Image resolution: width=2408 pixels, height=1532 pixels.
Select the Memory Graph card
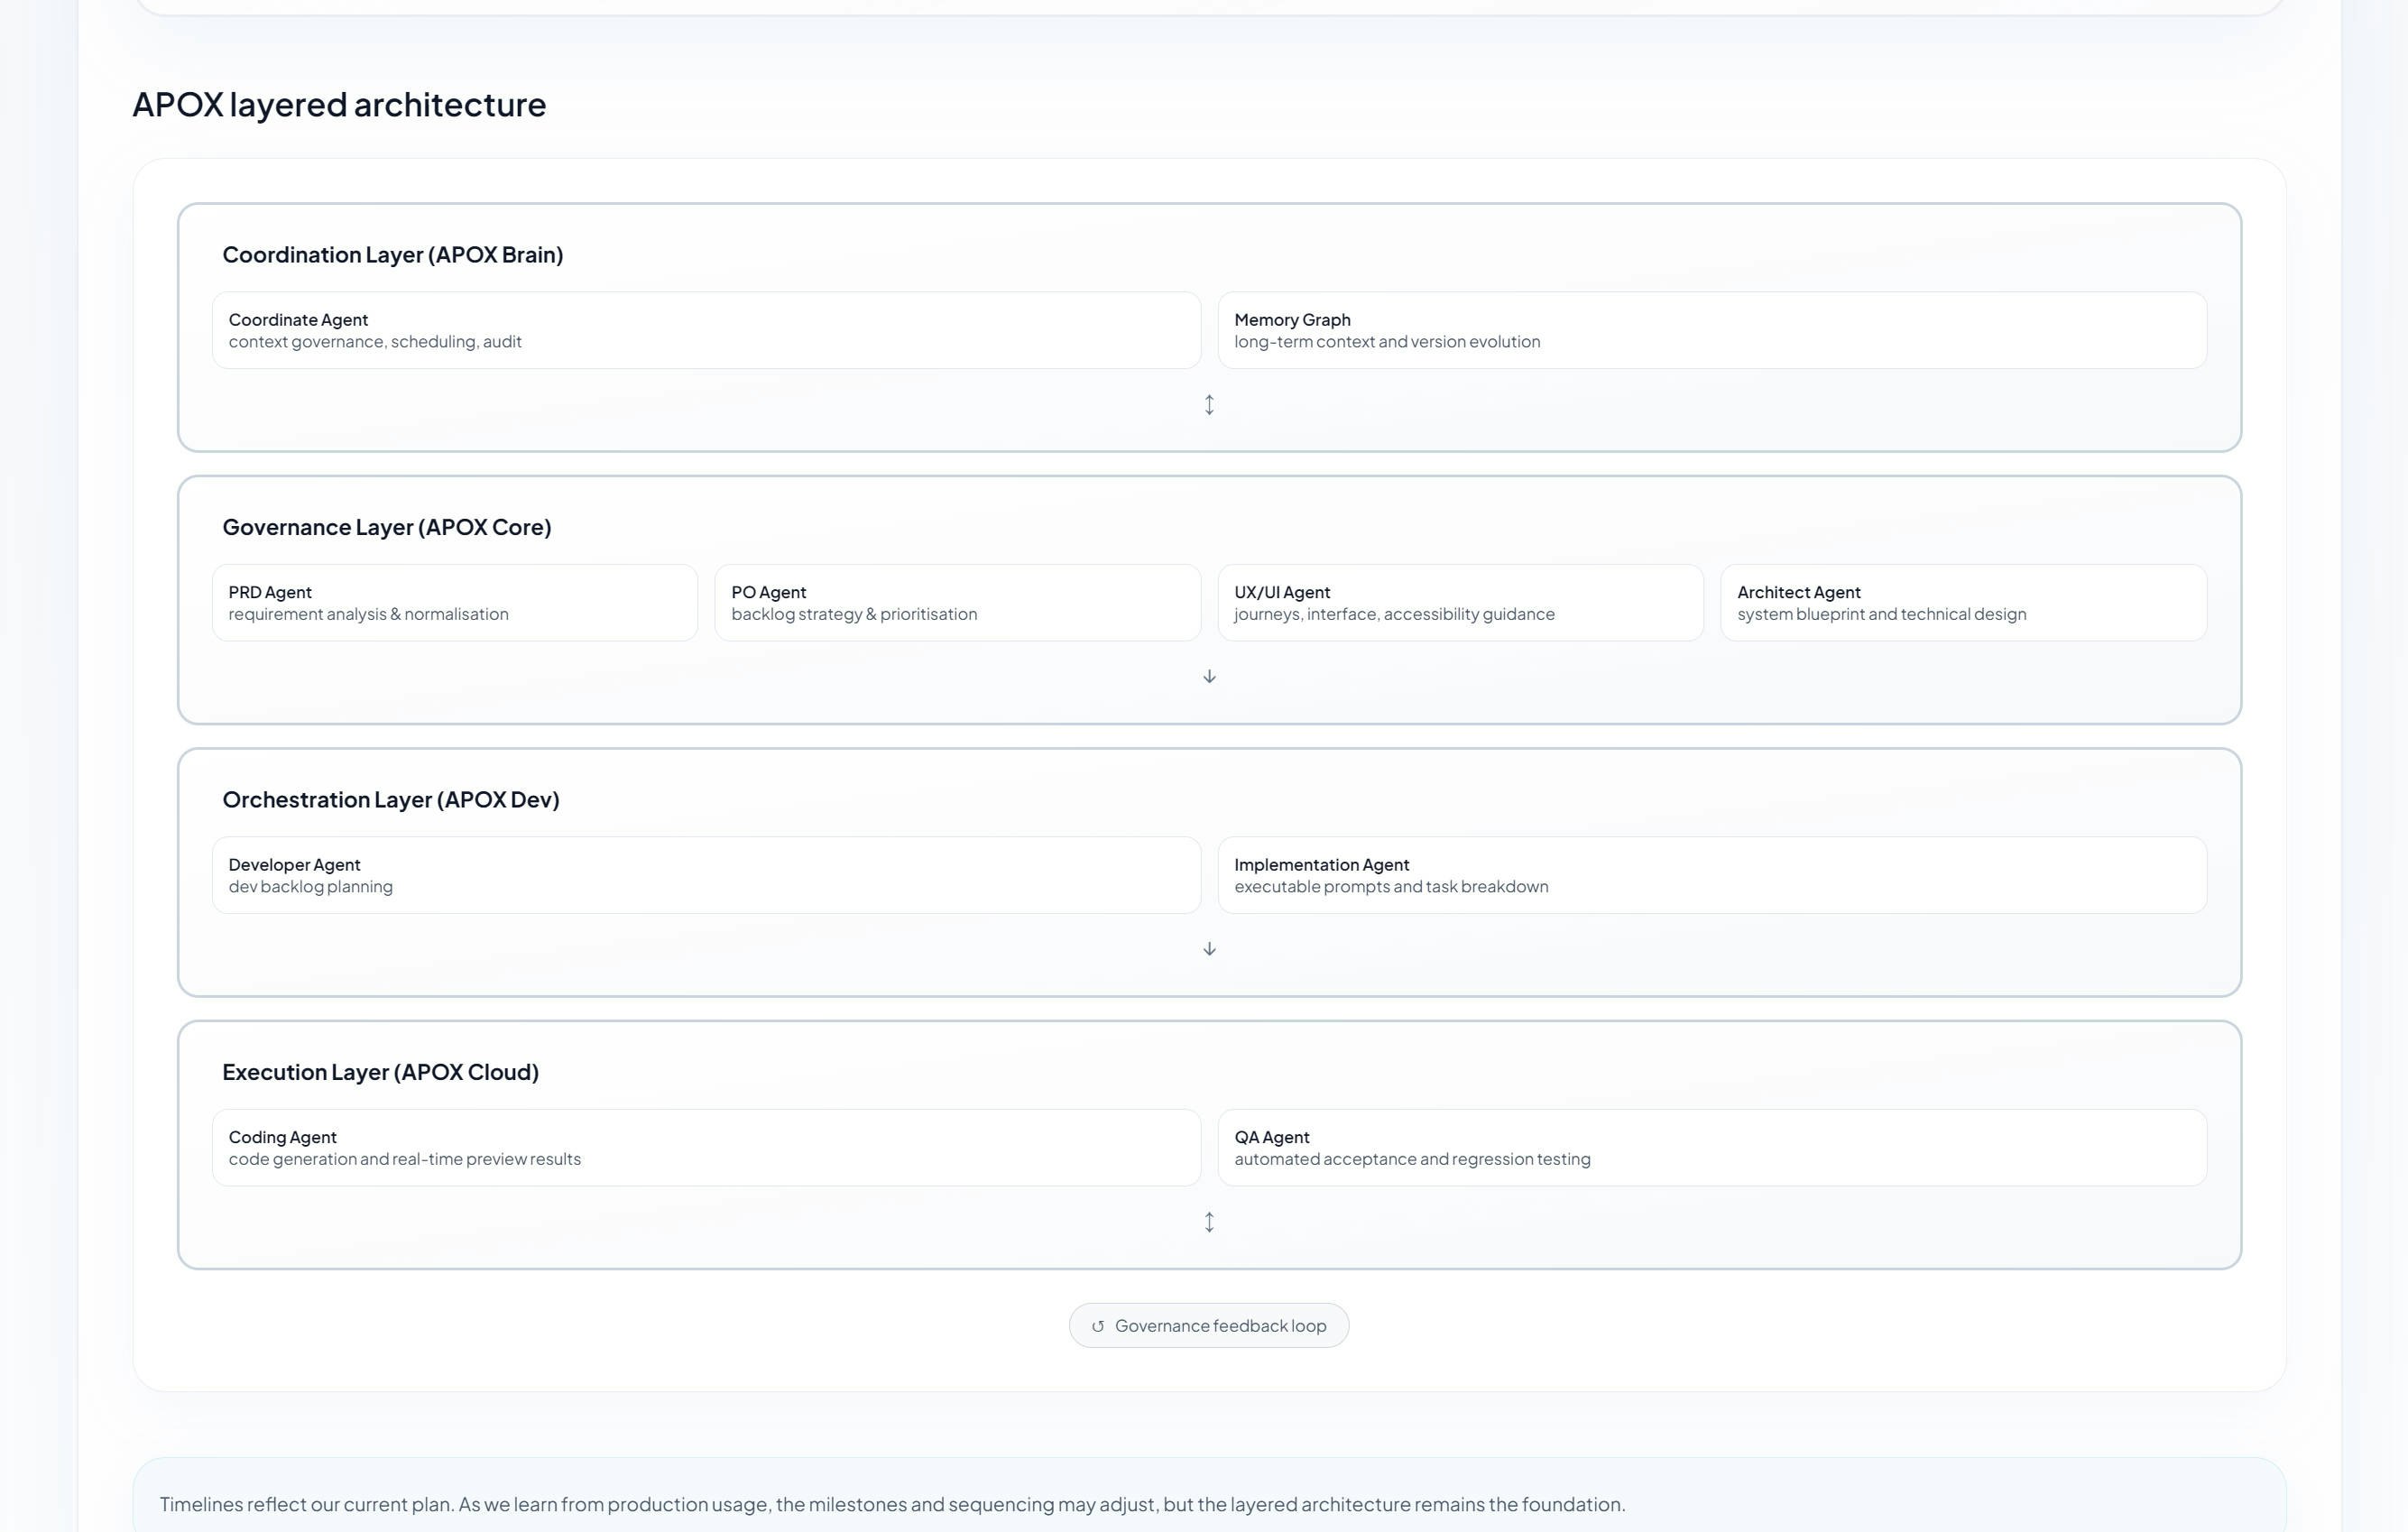pos(1711,330)
